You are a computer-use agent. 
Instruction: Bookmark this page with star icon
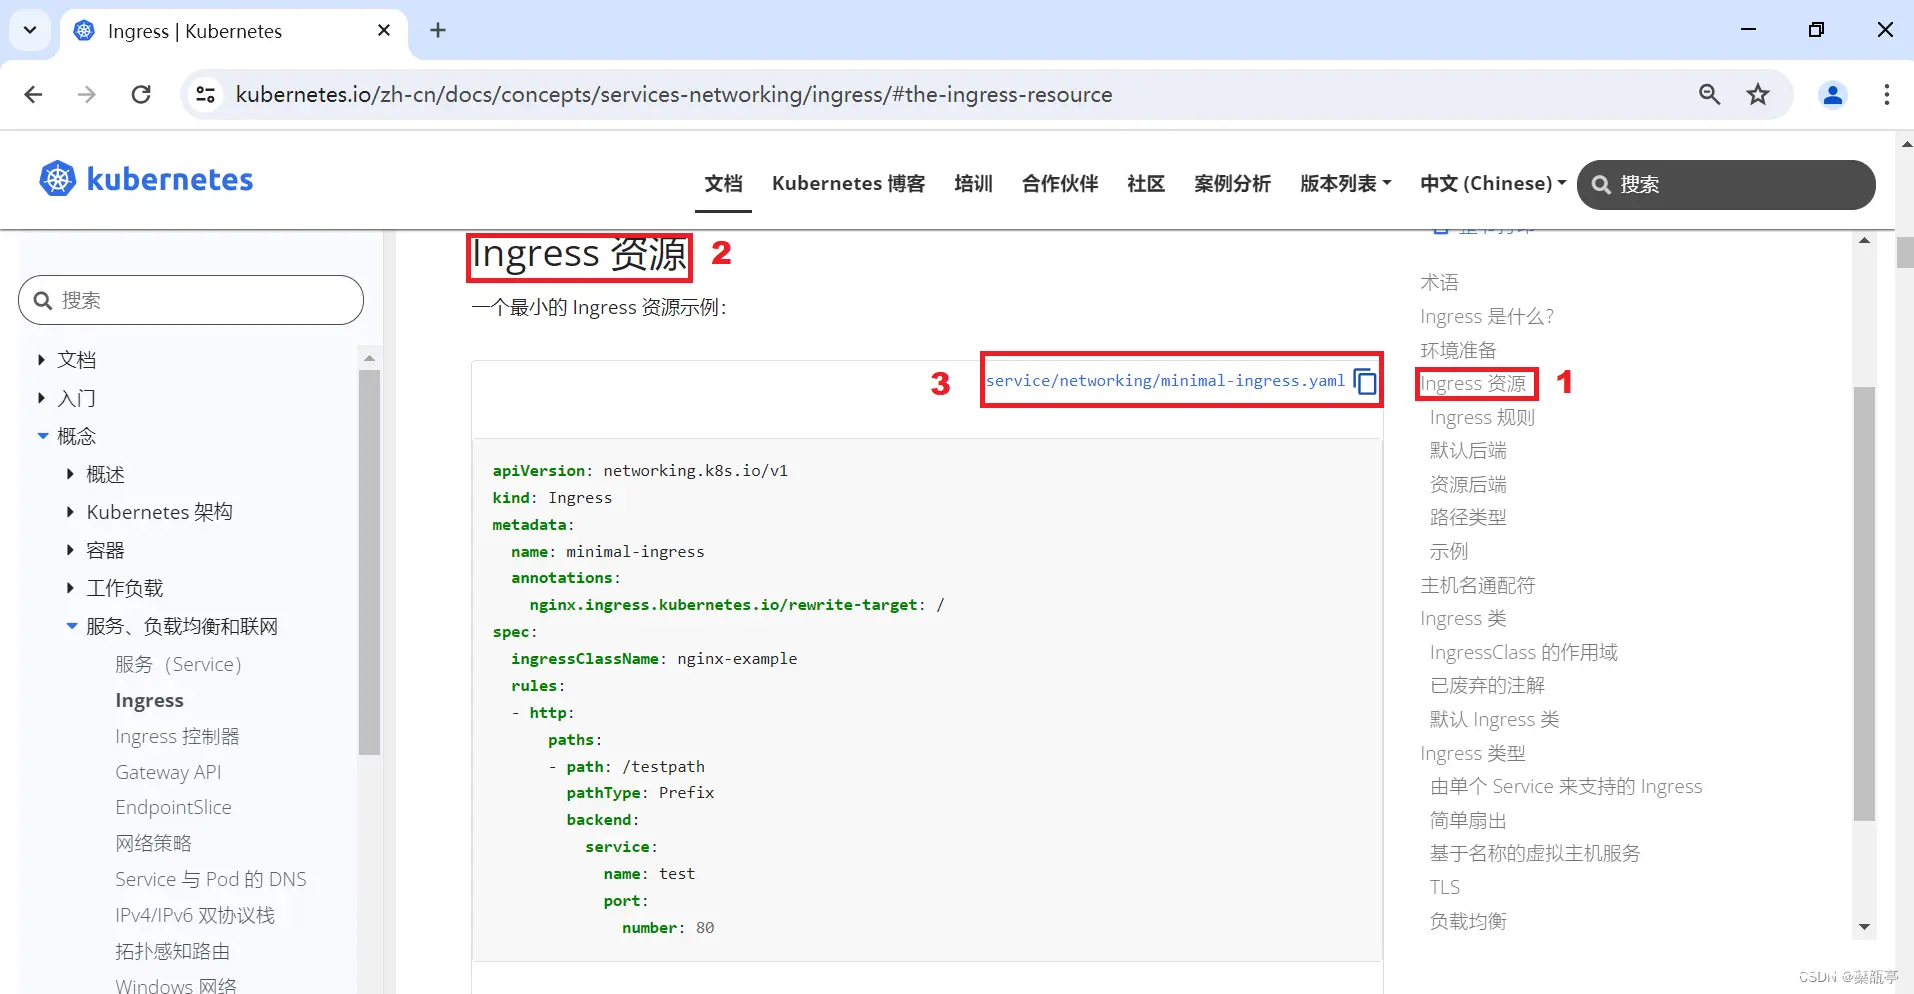1758,94
